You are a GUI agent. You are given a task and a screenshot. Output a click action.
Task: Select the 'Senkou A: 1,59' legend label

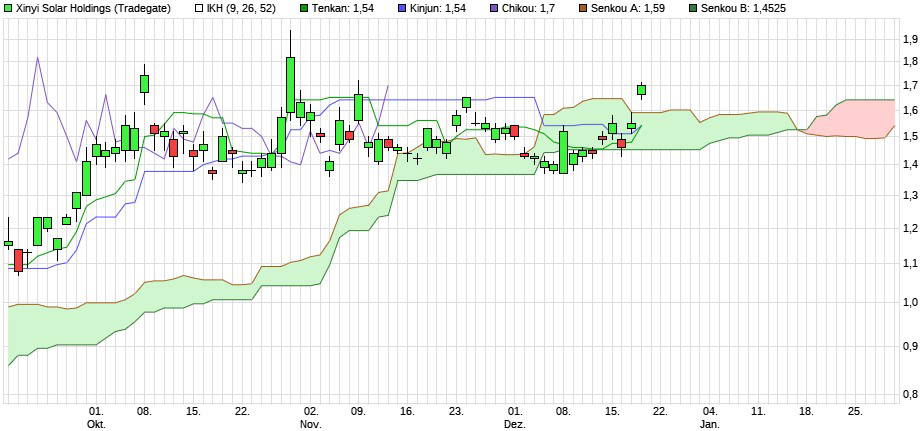tap(628, 8)
